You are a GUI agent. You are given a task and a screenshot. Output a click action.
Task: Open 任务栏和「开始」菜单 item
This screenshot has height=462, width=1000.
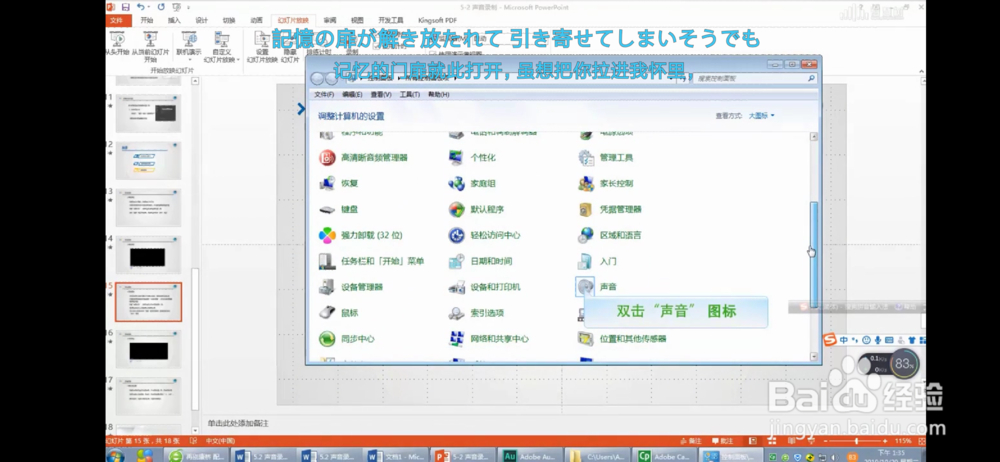(371, 261)
